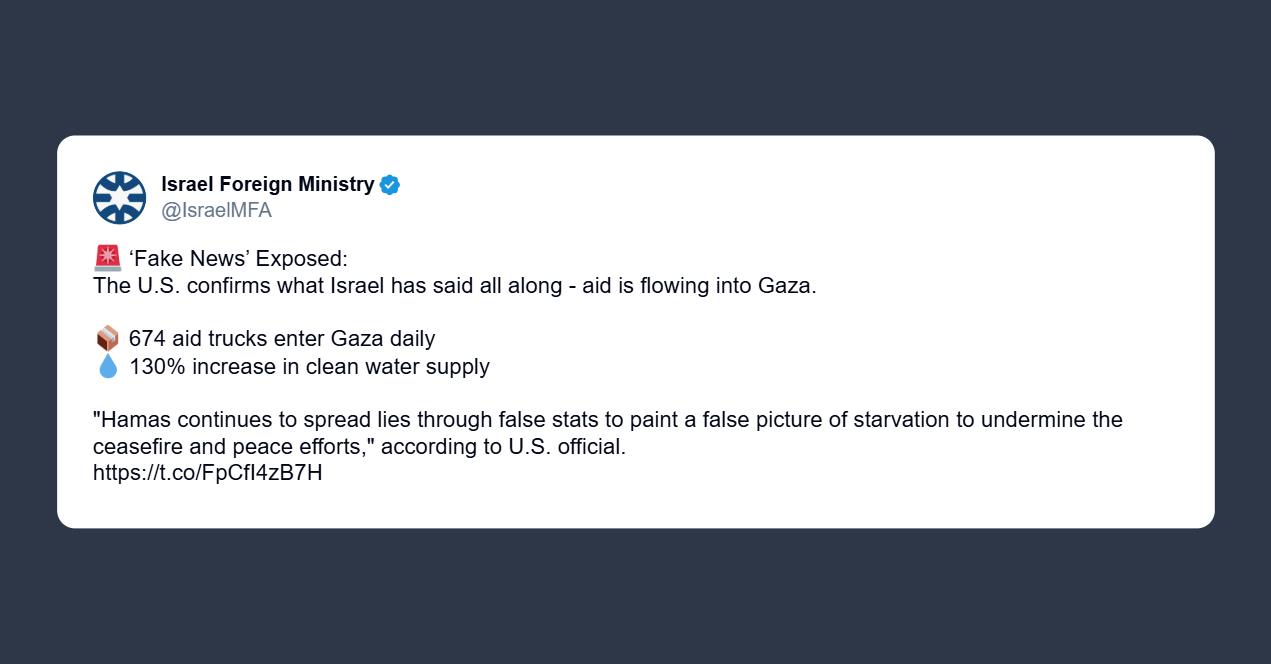Open the @IsraelMFA handle
This screenshot has height=664, width=1271.
(x=216, y=211)
